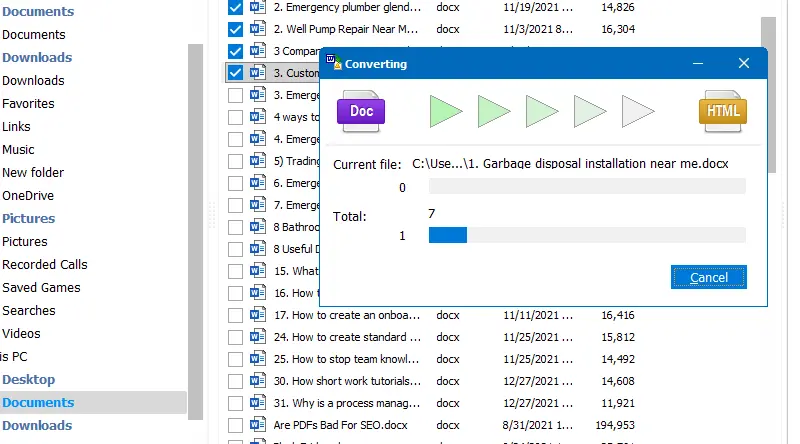This screenshot has width=800, height=444.
Task: Cancel the file conversion
Action: coord(708,277)
